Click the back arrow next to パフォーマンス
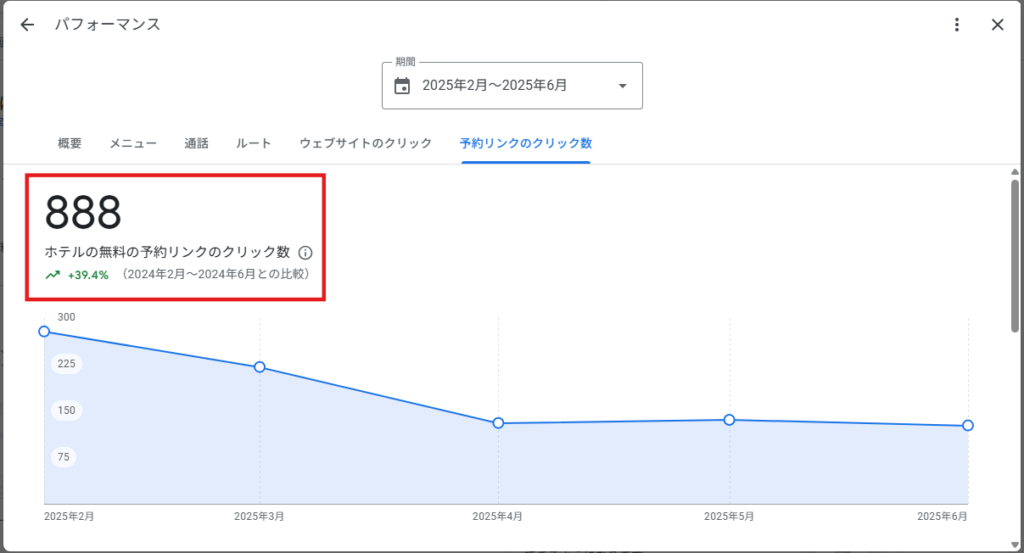The image size is (1024, 553). pos(27,25)
